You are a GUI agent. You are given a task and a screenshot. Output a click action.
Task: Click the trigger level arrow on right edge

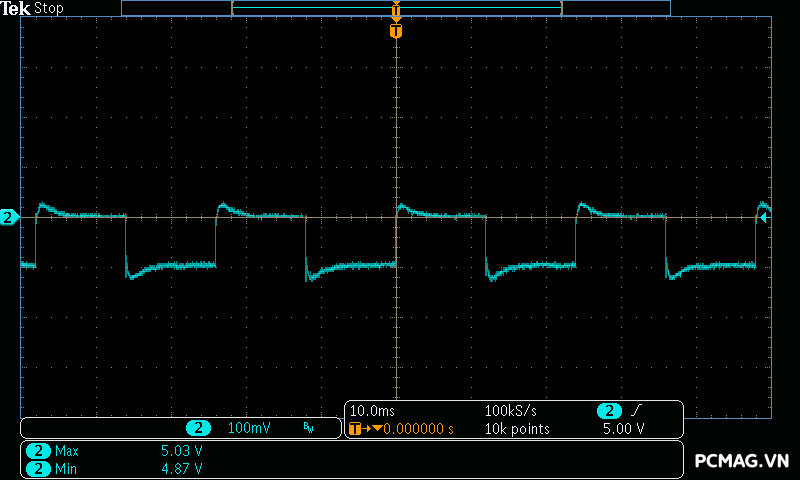(x=765, y=217)
